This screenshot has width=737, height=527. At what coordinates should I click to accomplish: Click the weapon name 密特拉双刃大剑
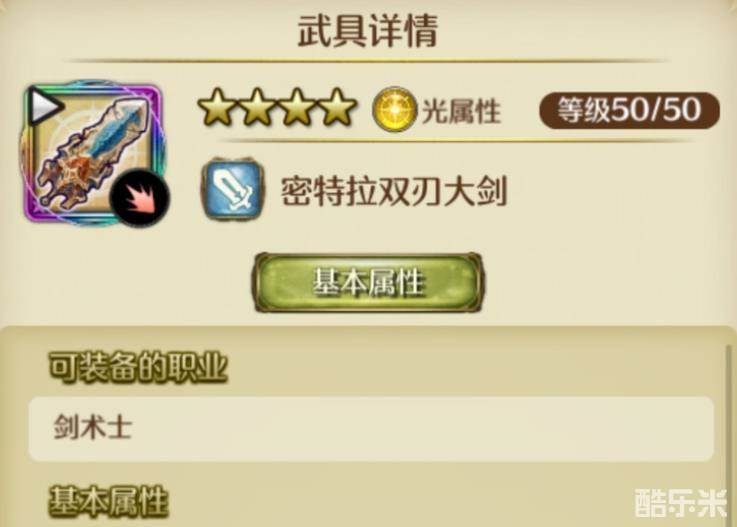[x=394, y=191]
